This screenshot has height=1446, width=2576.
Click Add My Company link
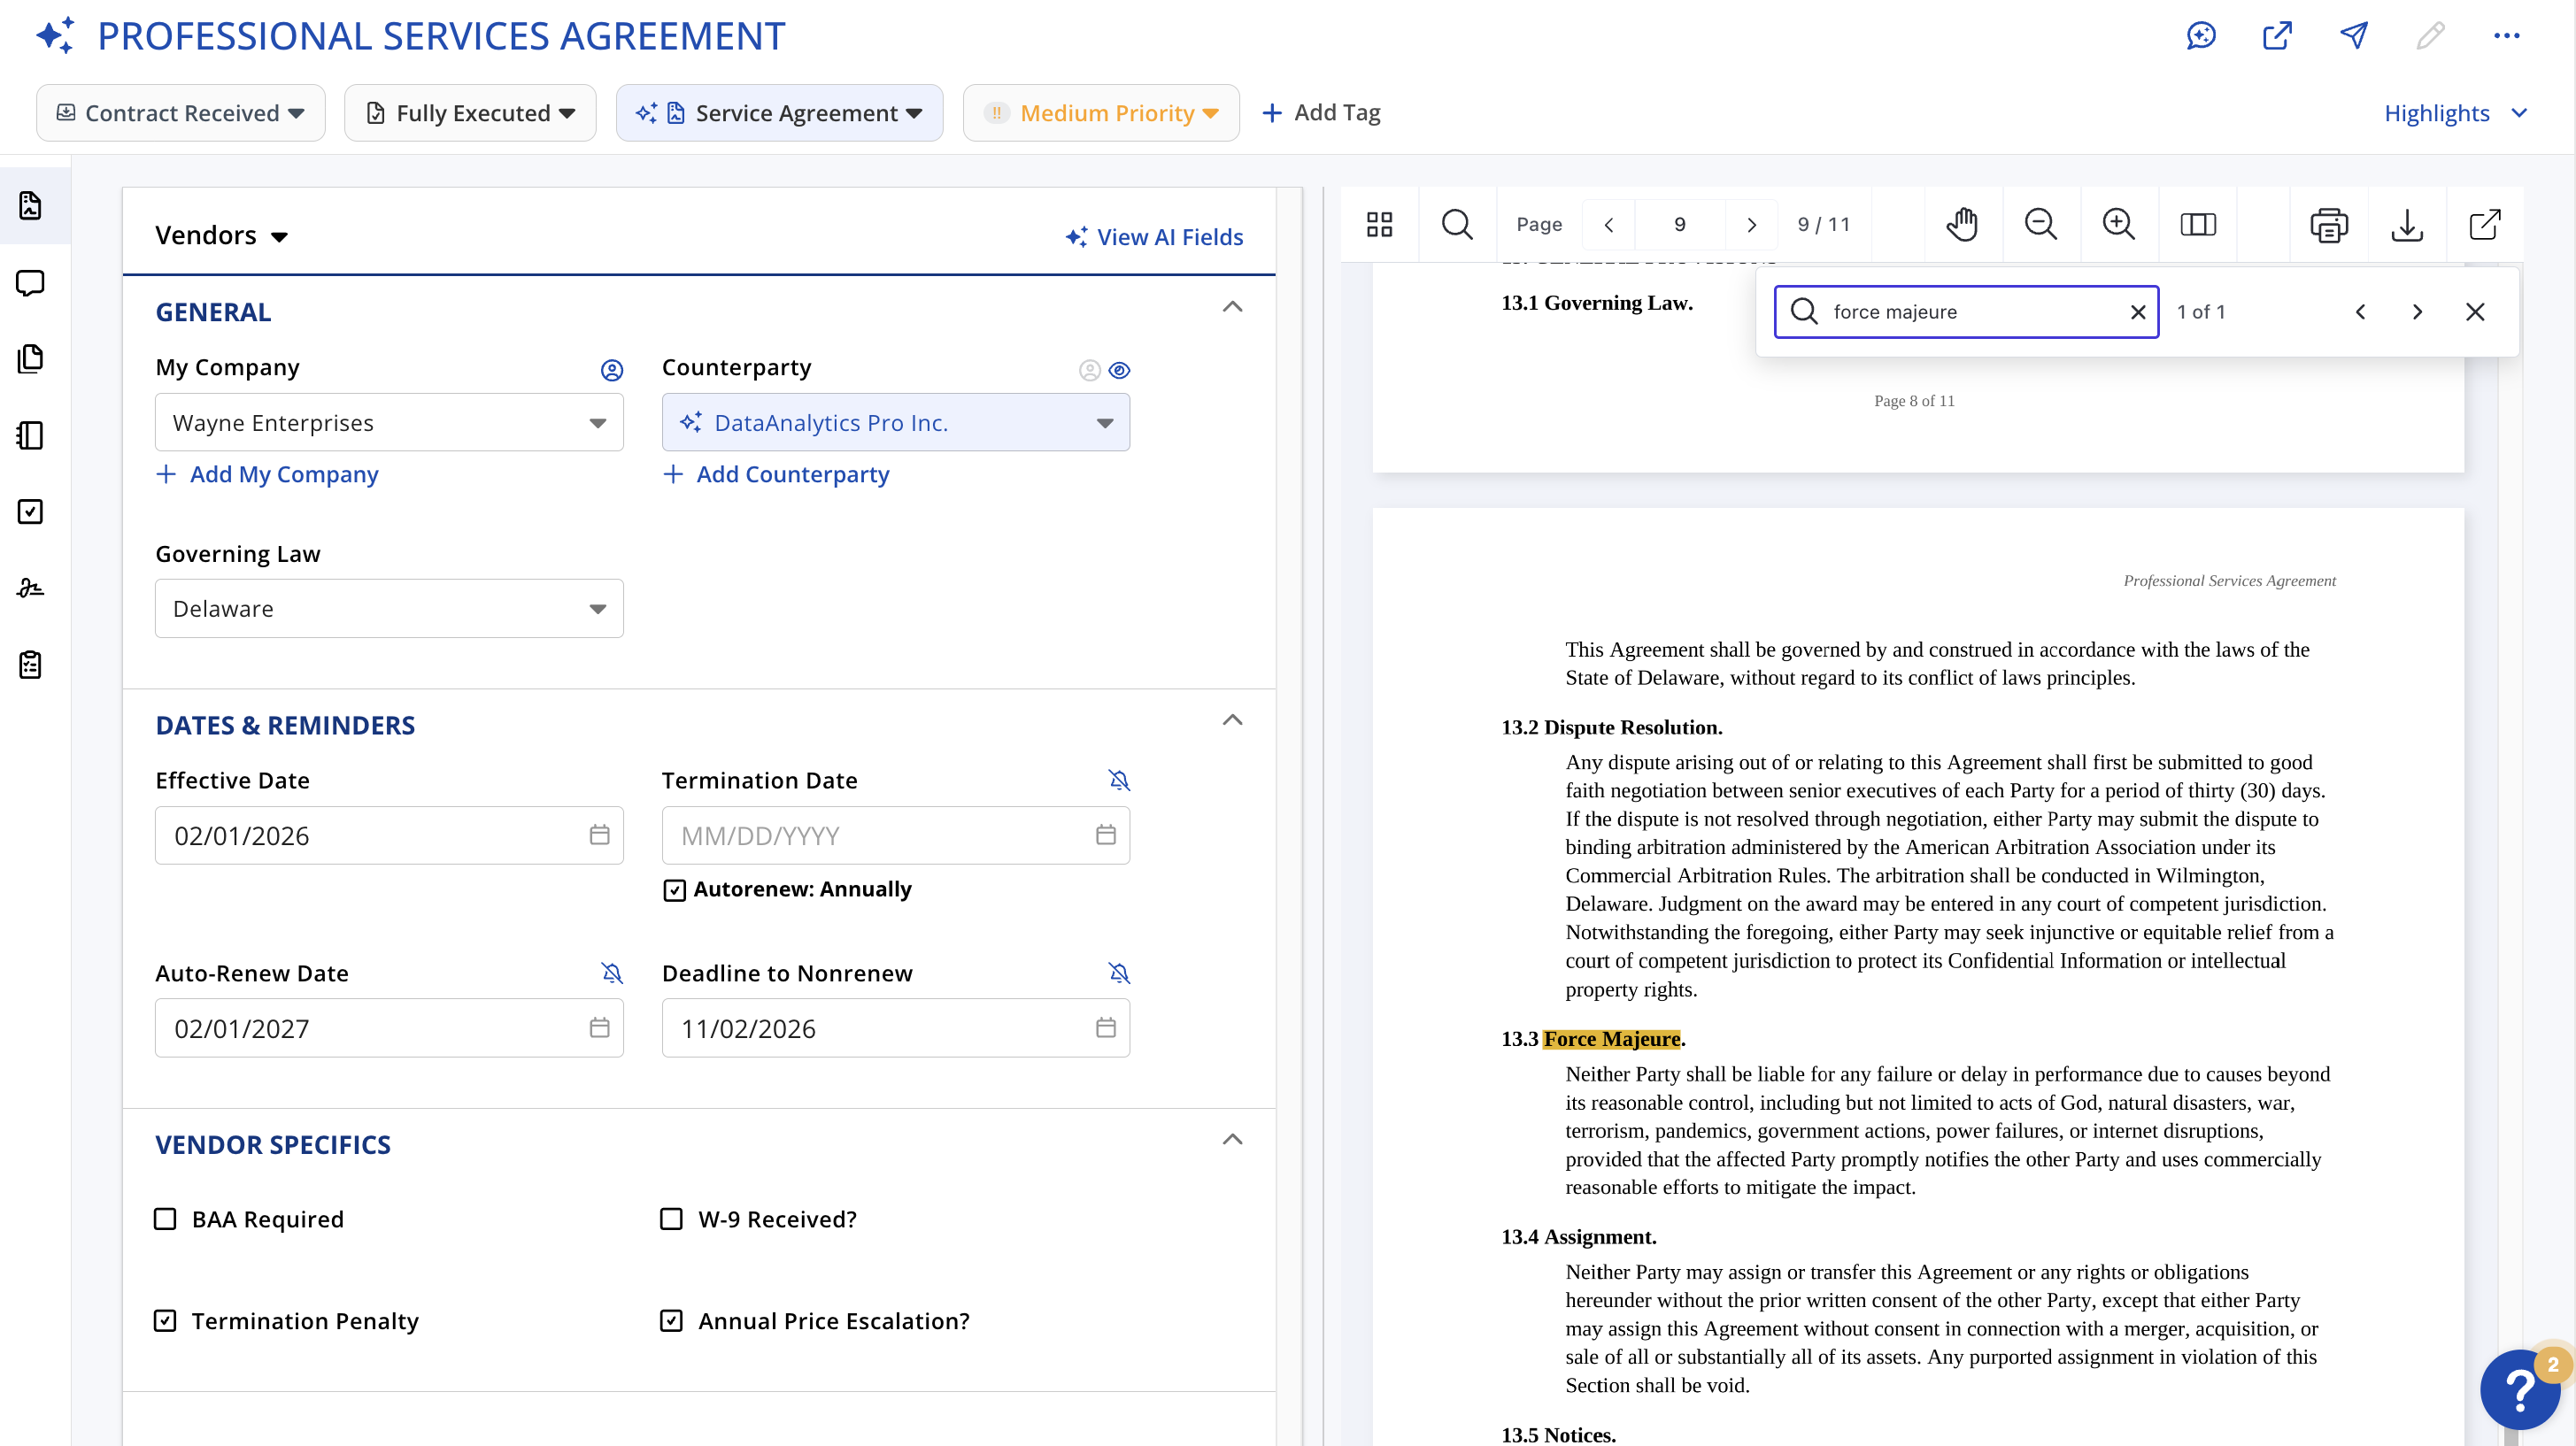coord(268,474)
